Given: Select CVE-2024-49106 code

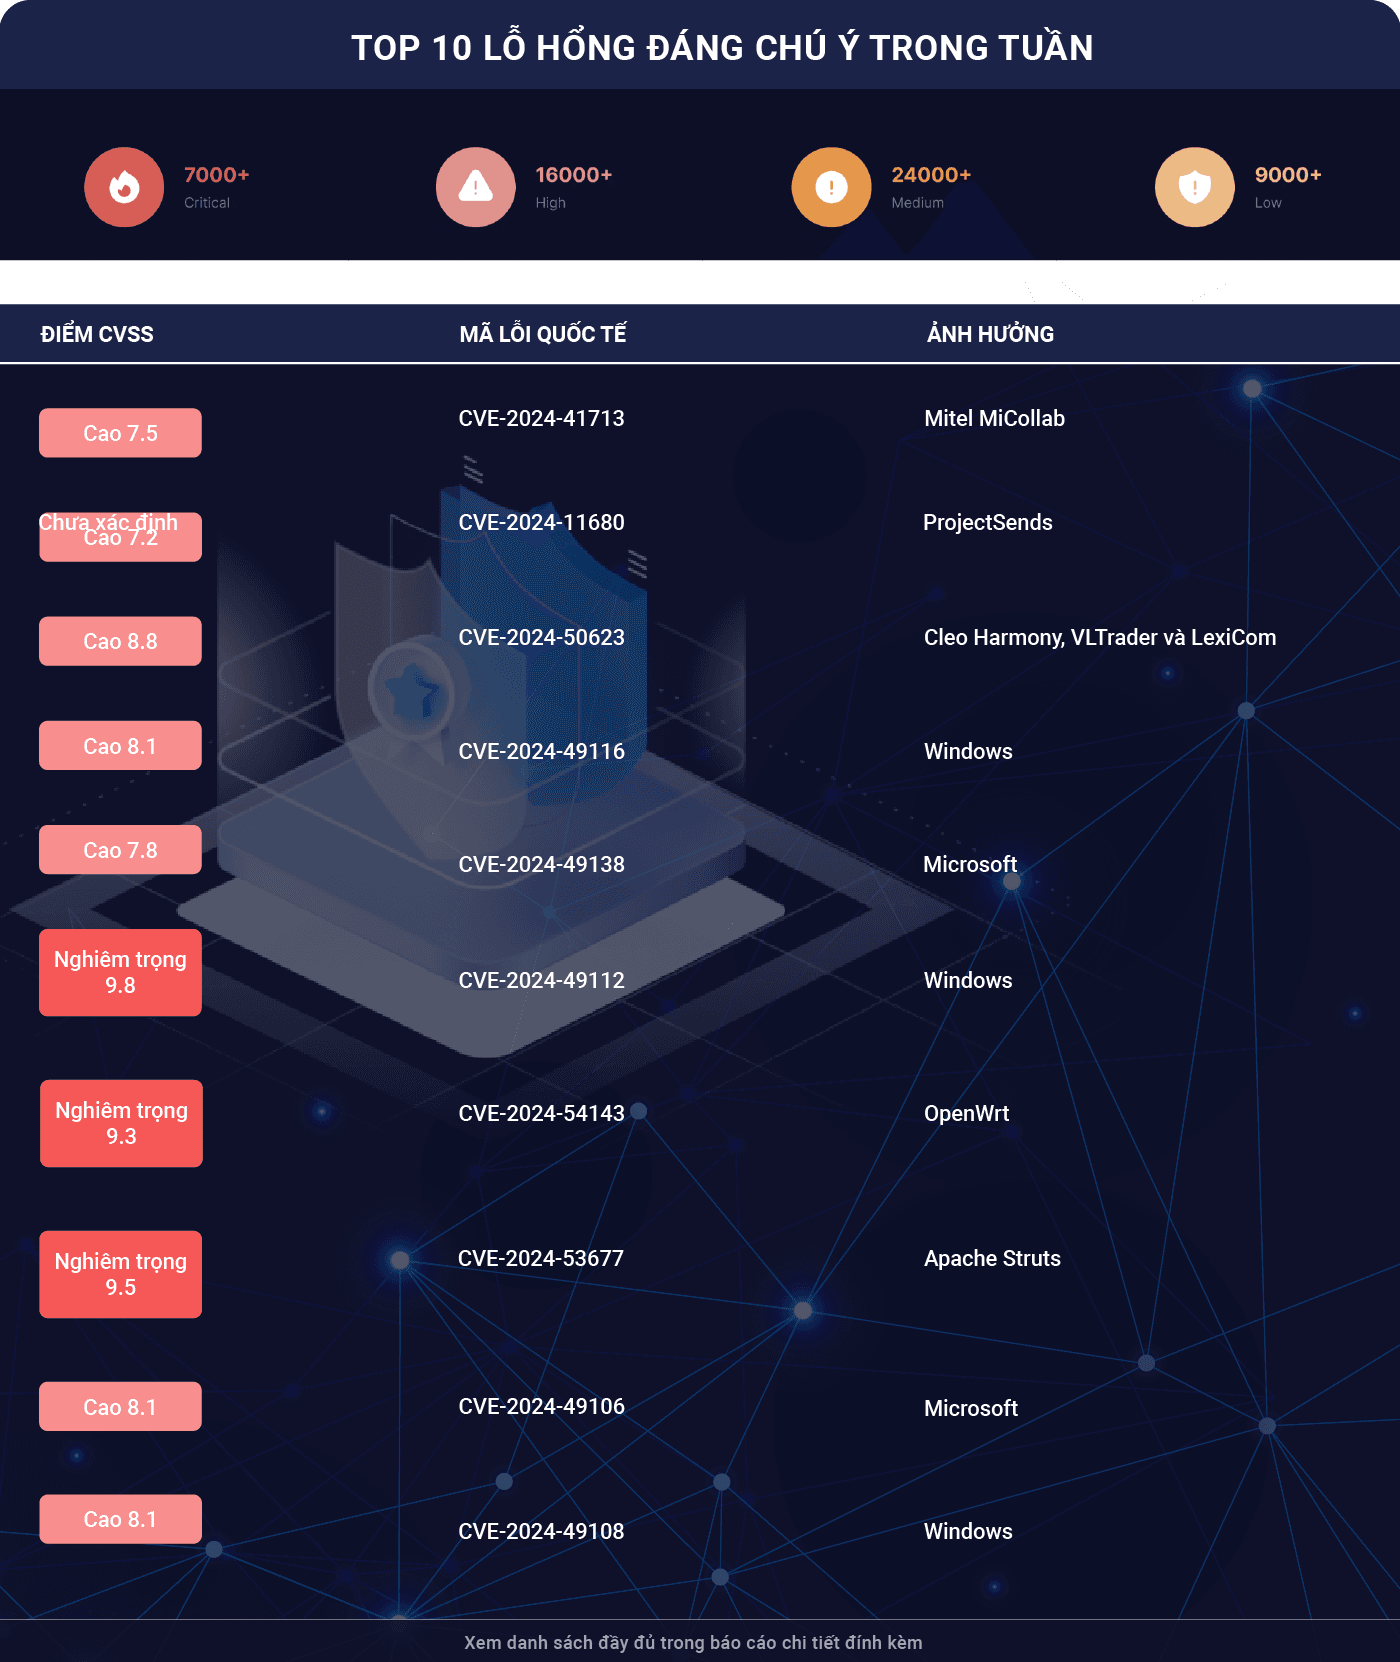Looking at the screenshot, I should 541,1406.
